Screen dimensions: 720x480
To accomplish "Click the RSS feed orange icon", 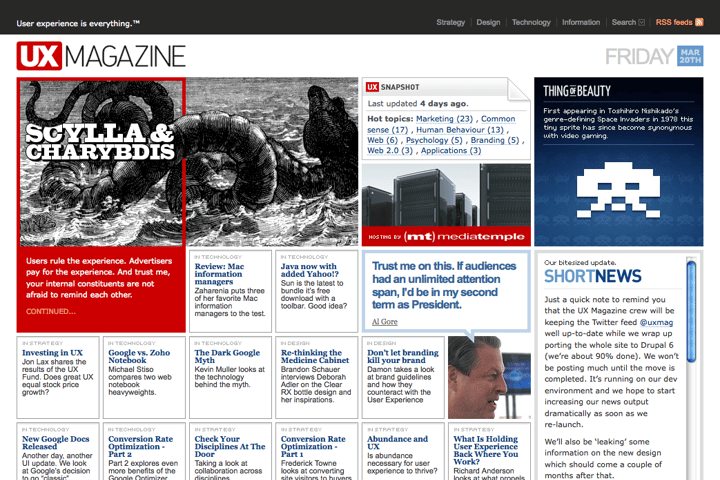I will 699,22.
